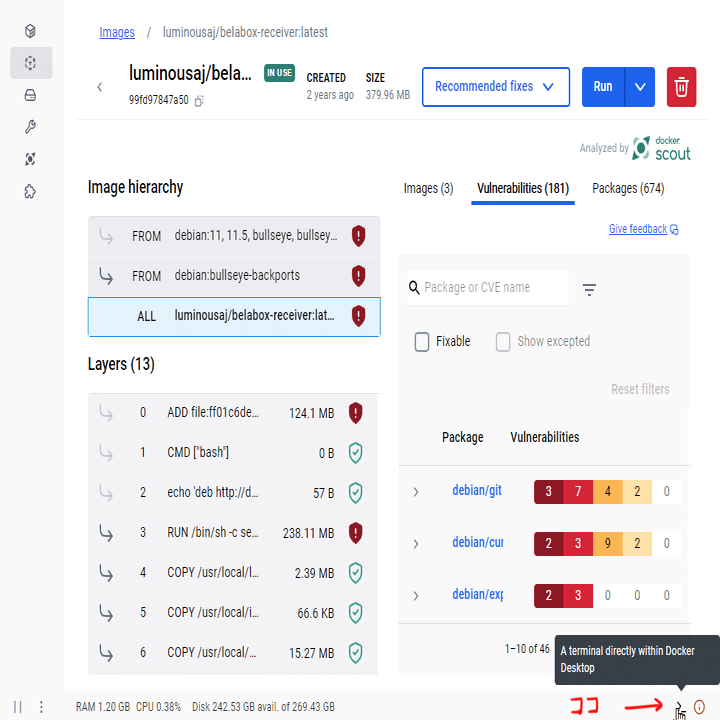Expand the debian/exp package row
The image size is (720, 720).
[416, 596]
